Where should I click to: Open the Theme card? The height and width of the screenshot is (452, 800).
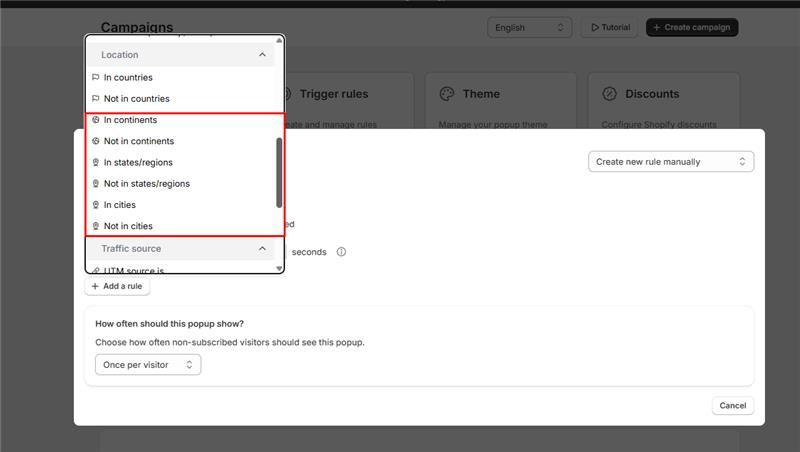(x=501, y=101)
